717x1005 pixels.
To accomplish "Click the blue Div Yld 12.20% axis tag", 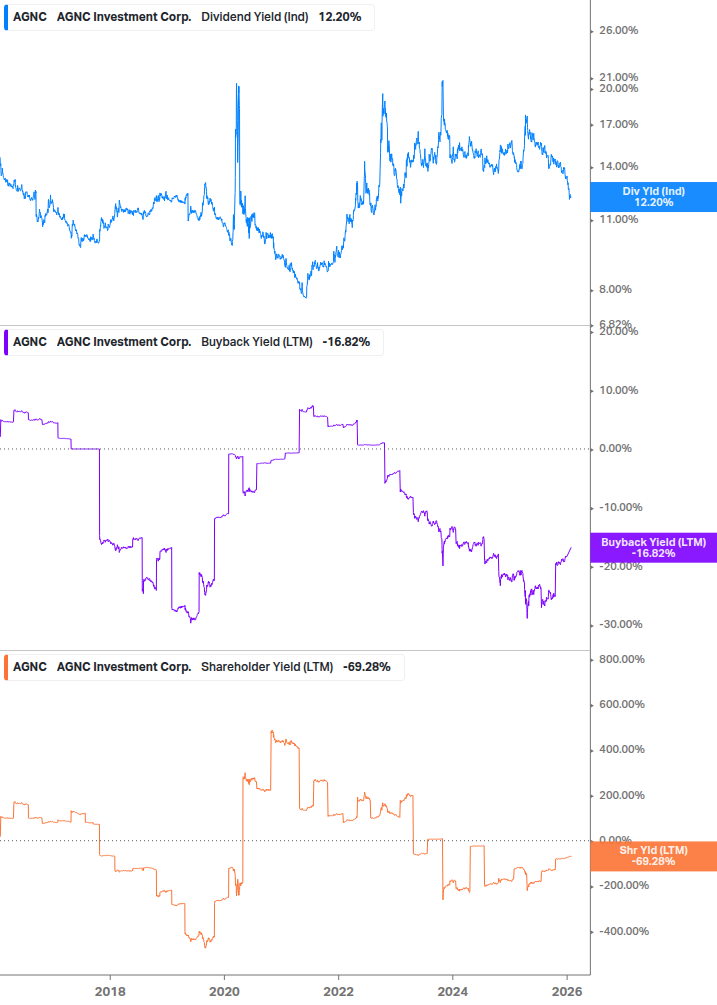I will pos(653,196).
